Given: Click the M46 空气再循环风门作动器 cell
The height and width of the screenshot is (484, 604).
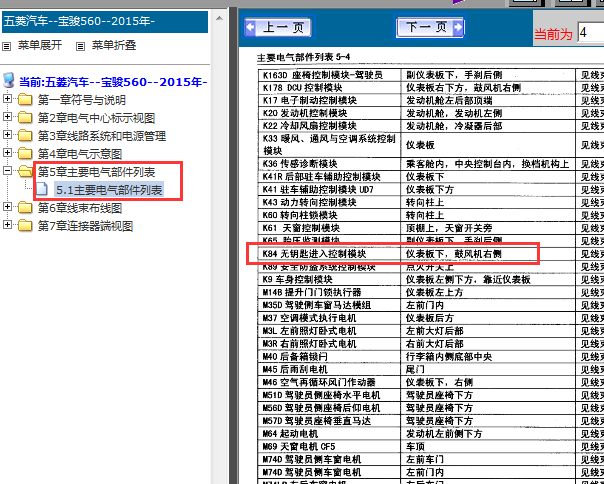Looking at the screenshot, I should click(330, 382).
